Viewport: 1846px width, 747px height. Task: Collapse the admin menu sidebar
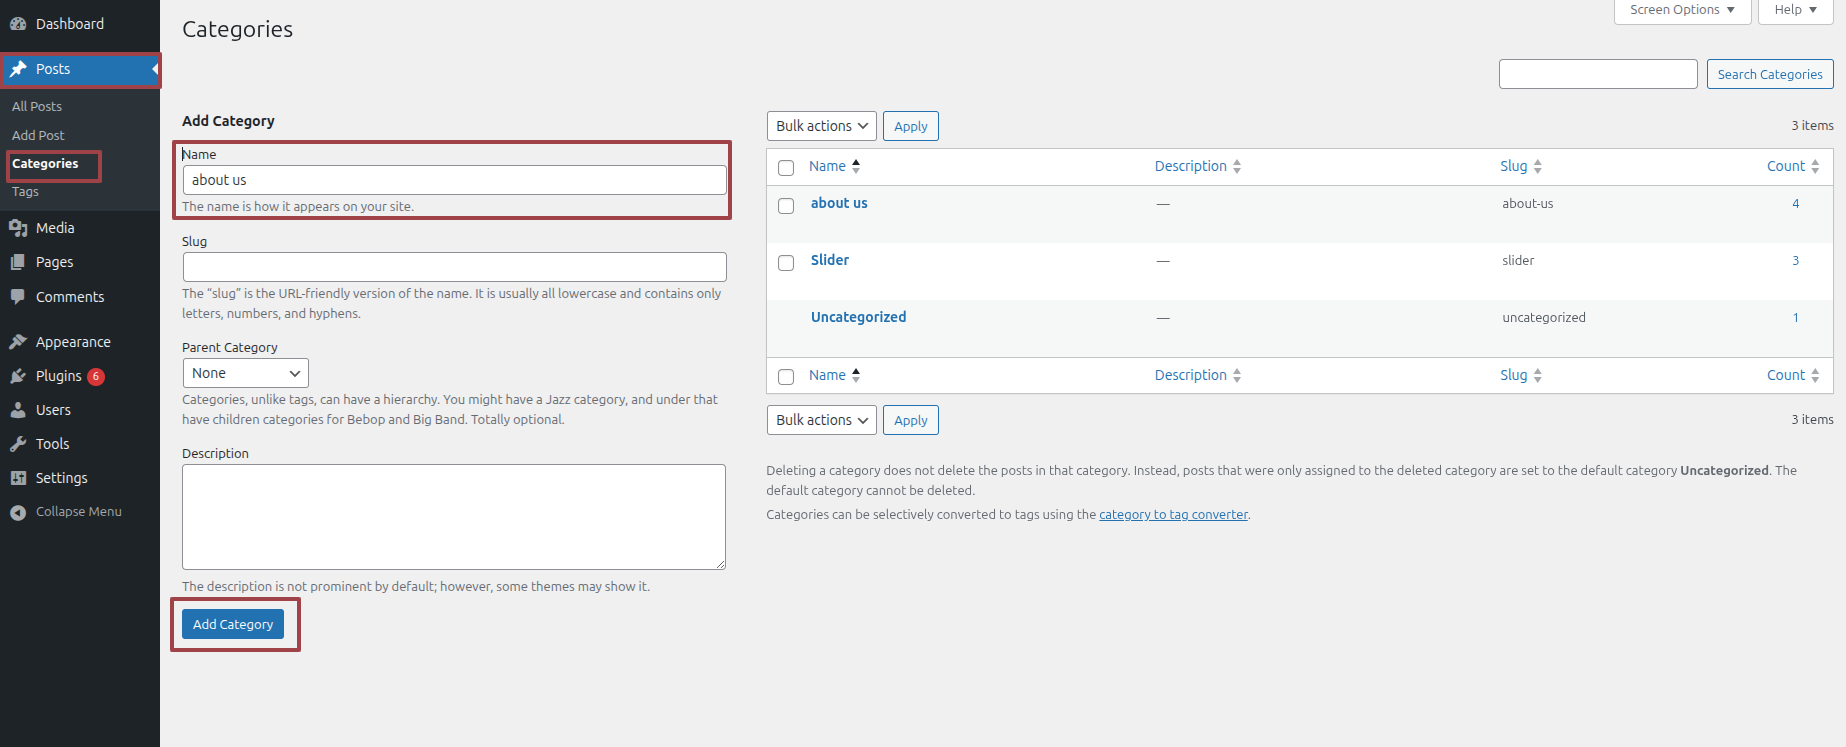coord(66,512)
